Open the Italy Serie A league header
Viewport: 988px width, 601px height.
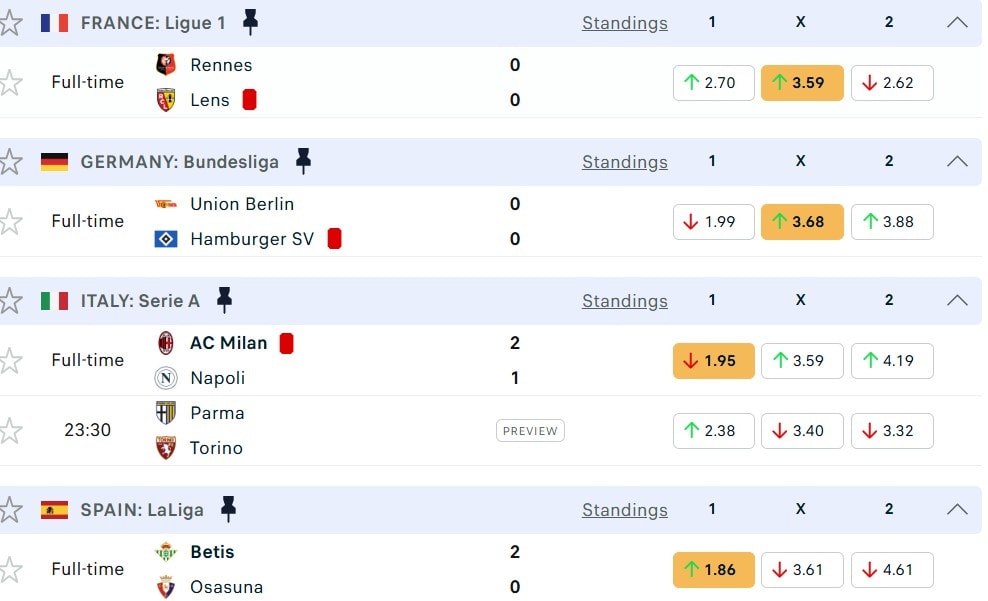tap(140, 300)
